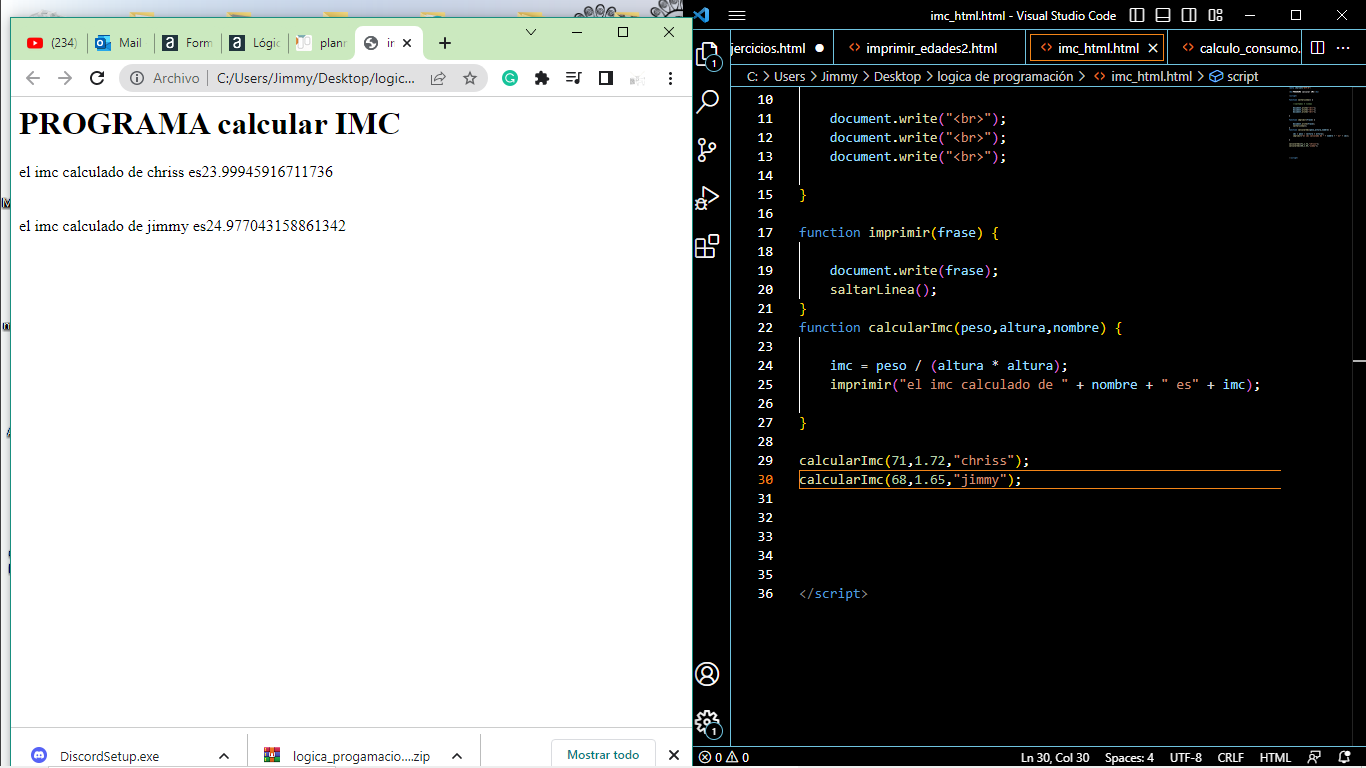Screen dimensions: 1366x768
Task: Click the Ln 30, Col 30 status
Action: [x=1055, y=757]
